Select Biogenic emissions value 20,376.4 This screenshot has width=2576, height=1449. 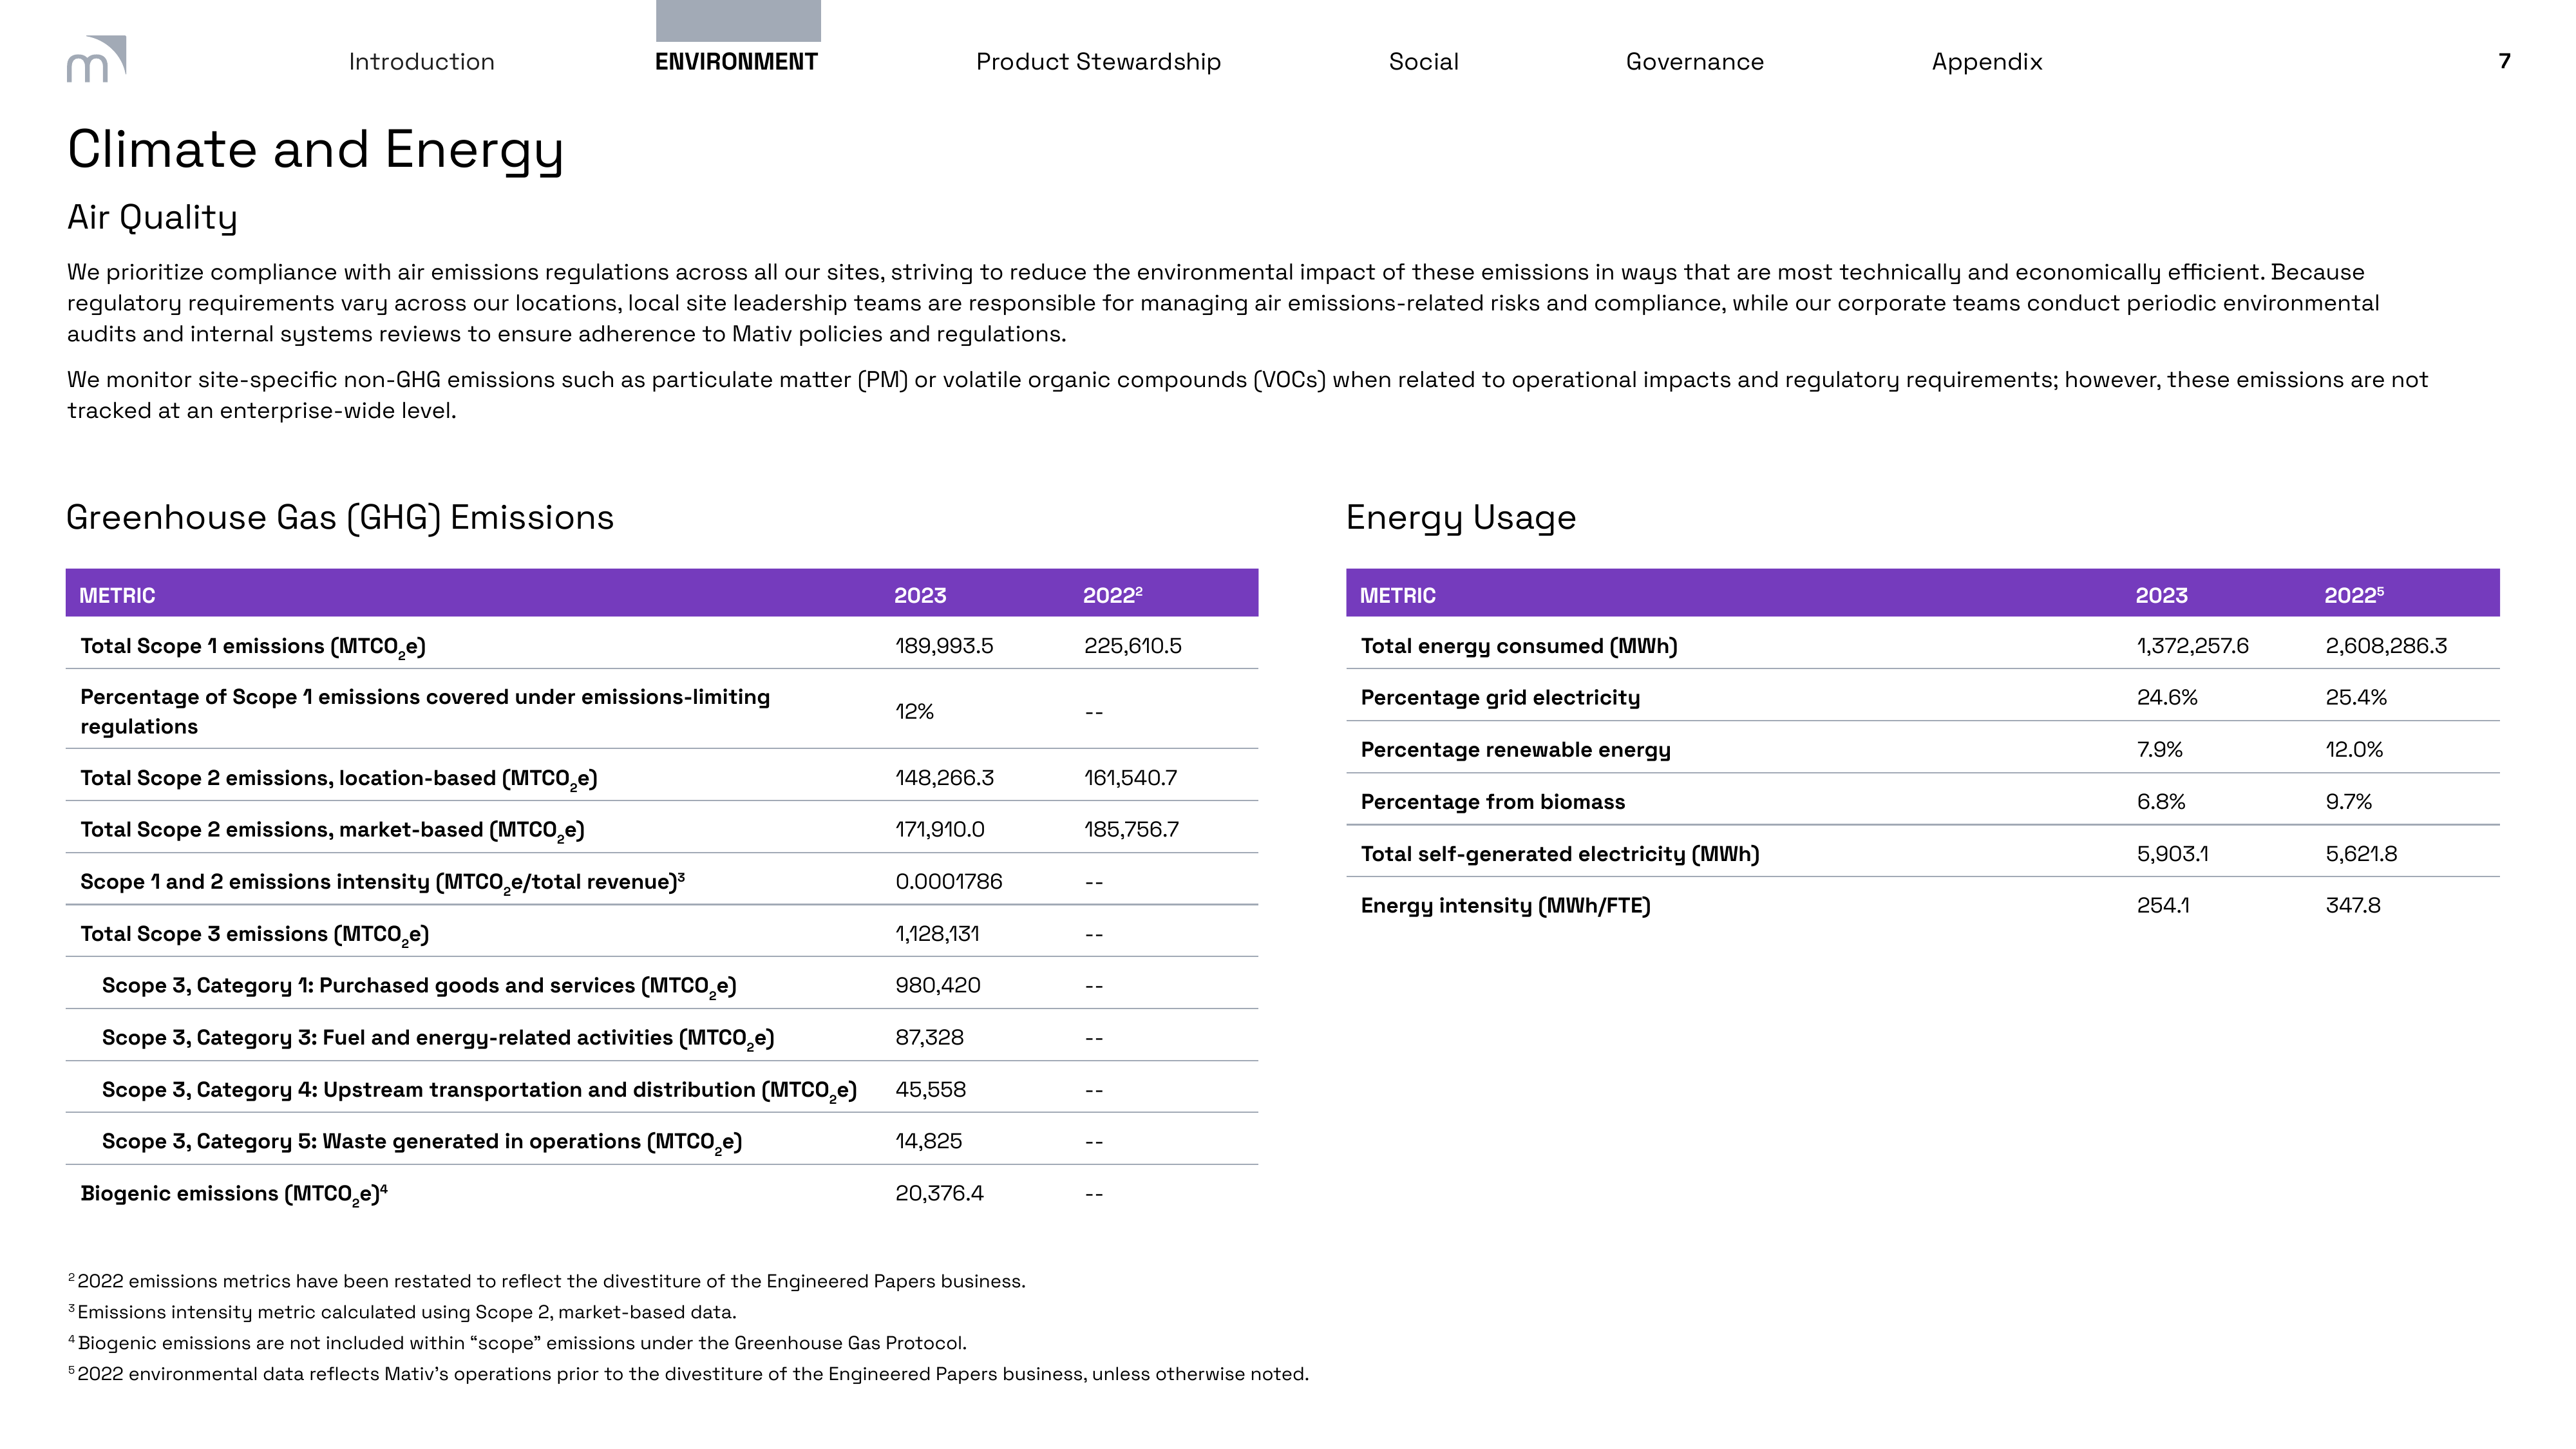click(939, 1193)
